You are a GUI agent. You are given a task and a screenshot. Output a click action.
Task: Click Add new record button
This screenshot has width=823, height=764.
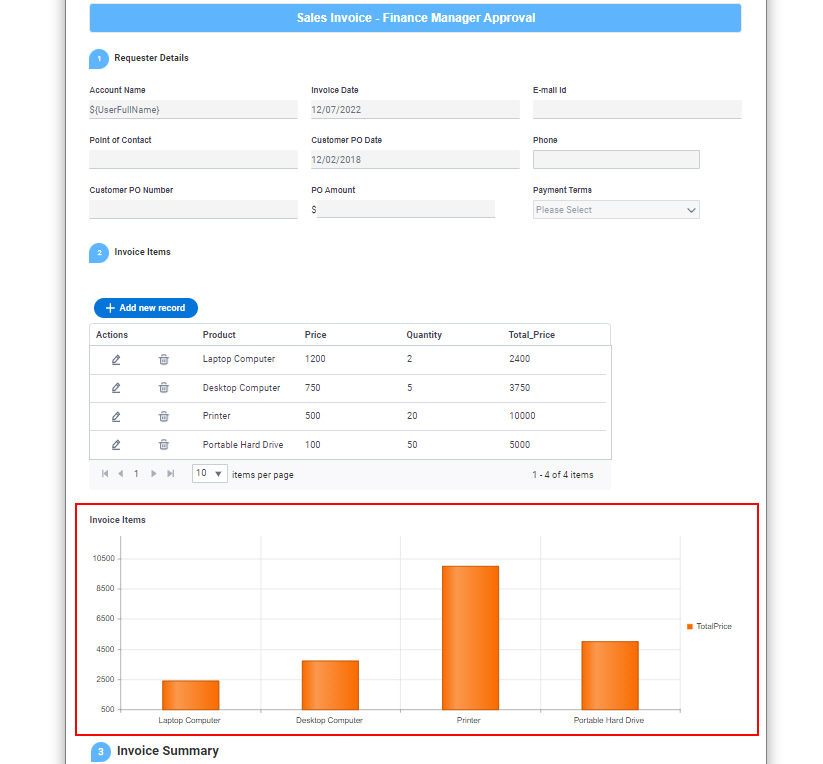tap(146, 308)
